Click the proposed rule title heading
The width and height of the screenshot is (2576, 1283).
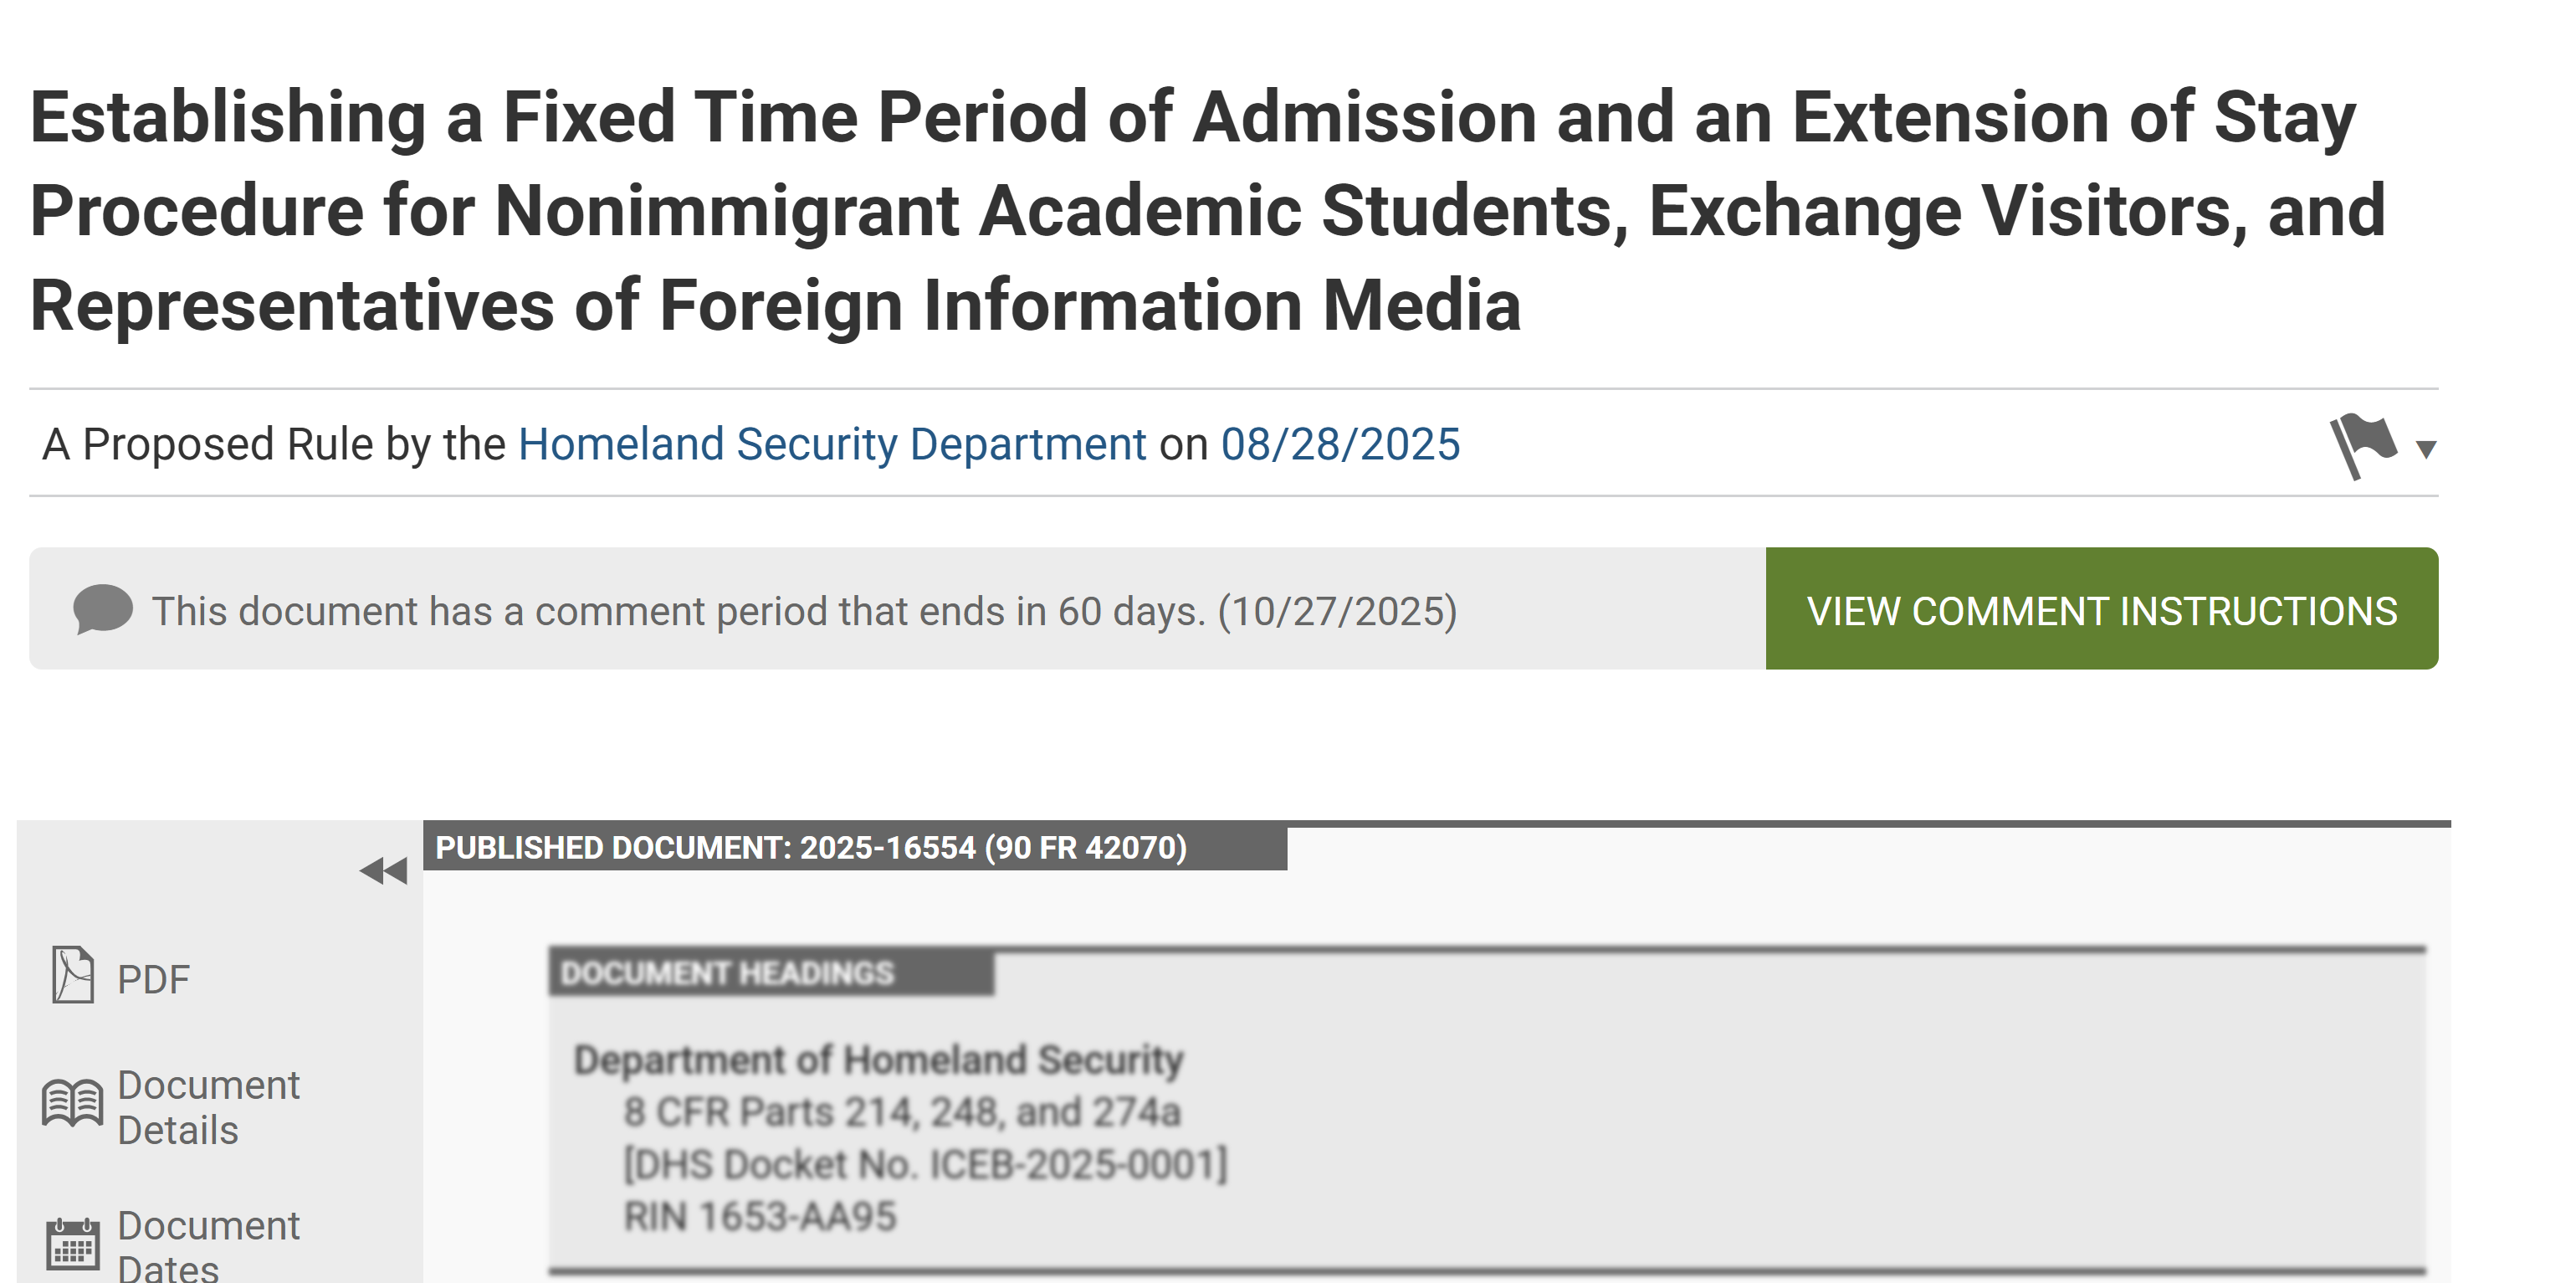point(1208,211)
